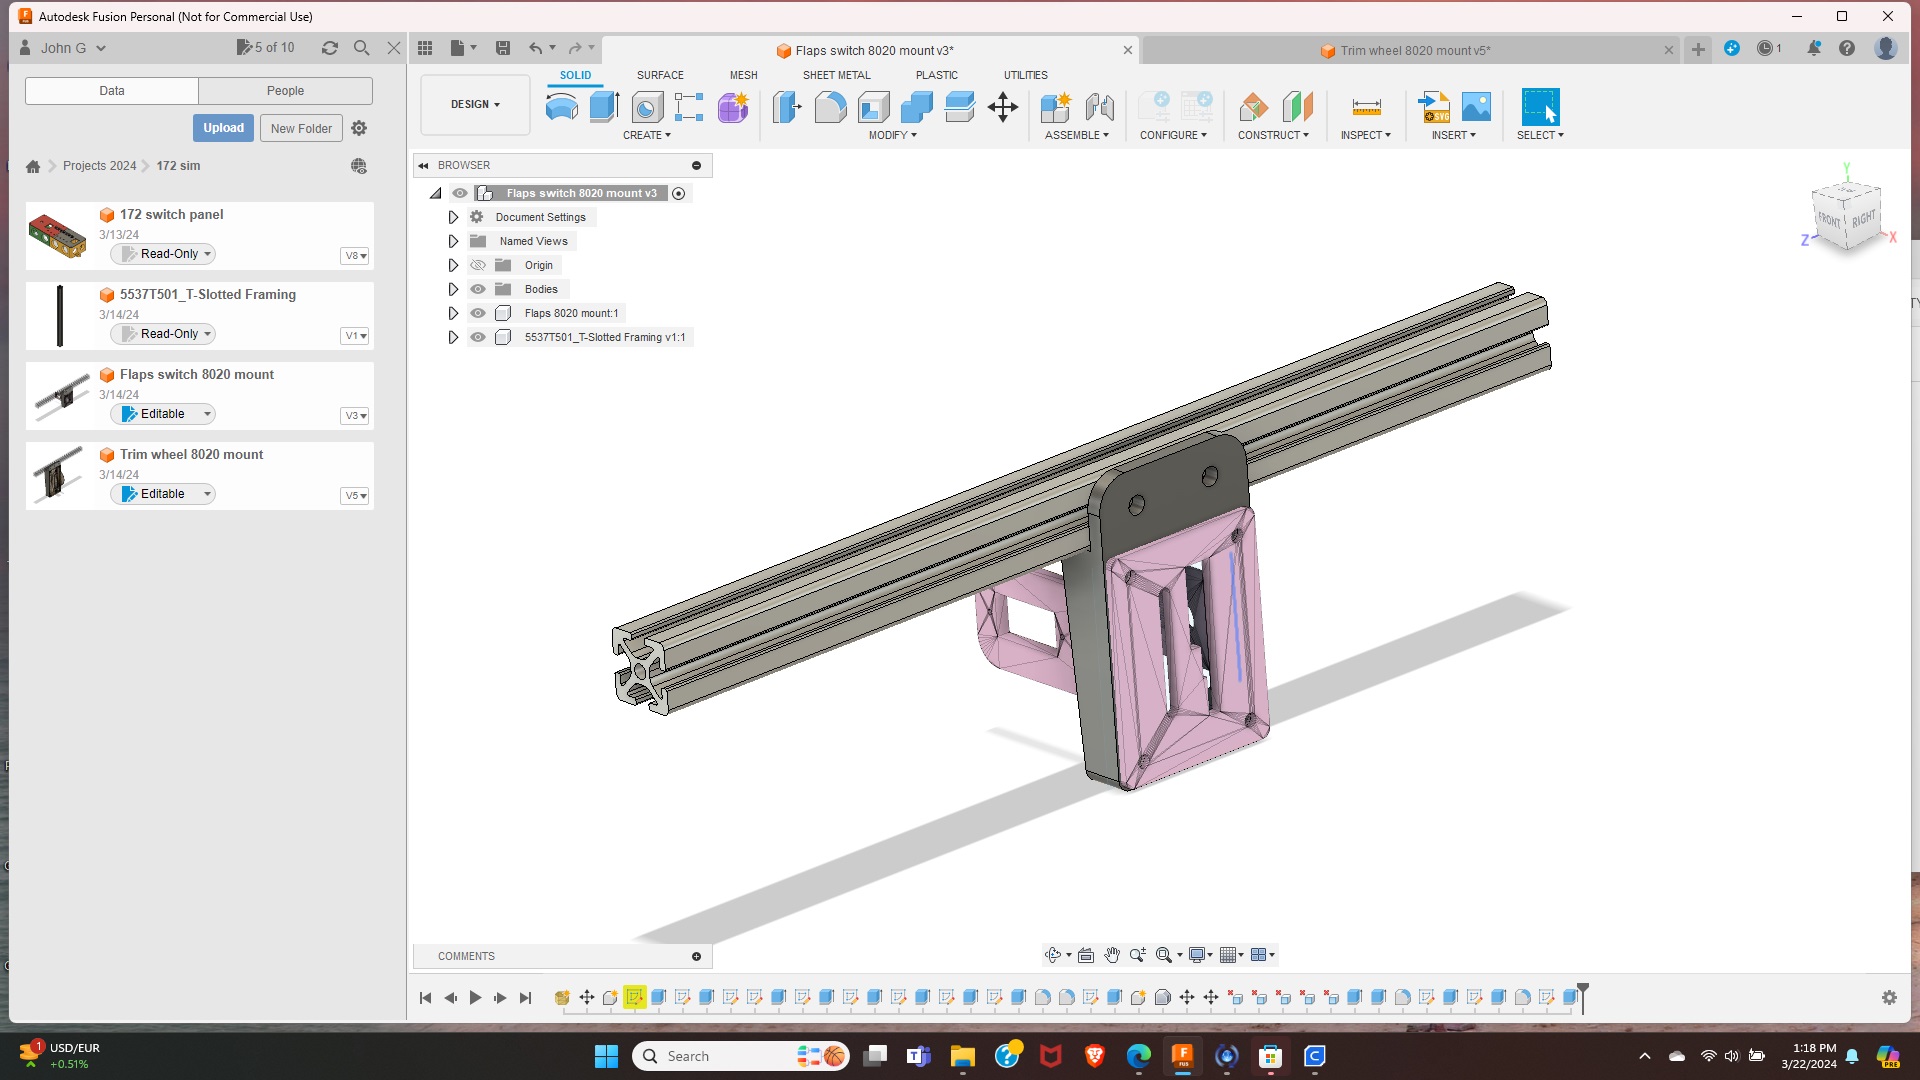The height and width of the screenshot is (1080, 1920).
Task: Hide the 5537T501_T-Slotted Framing component
Action: tap(478, 337)
